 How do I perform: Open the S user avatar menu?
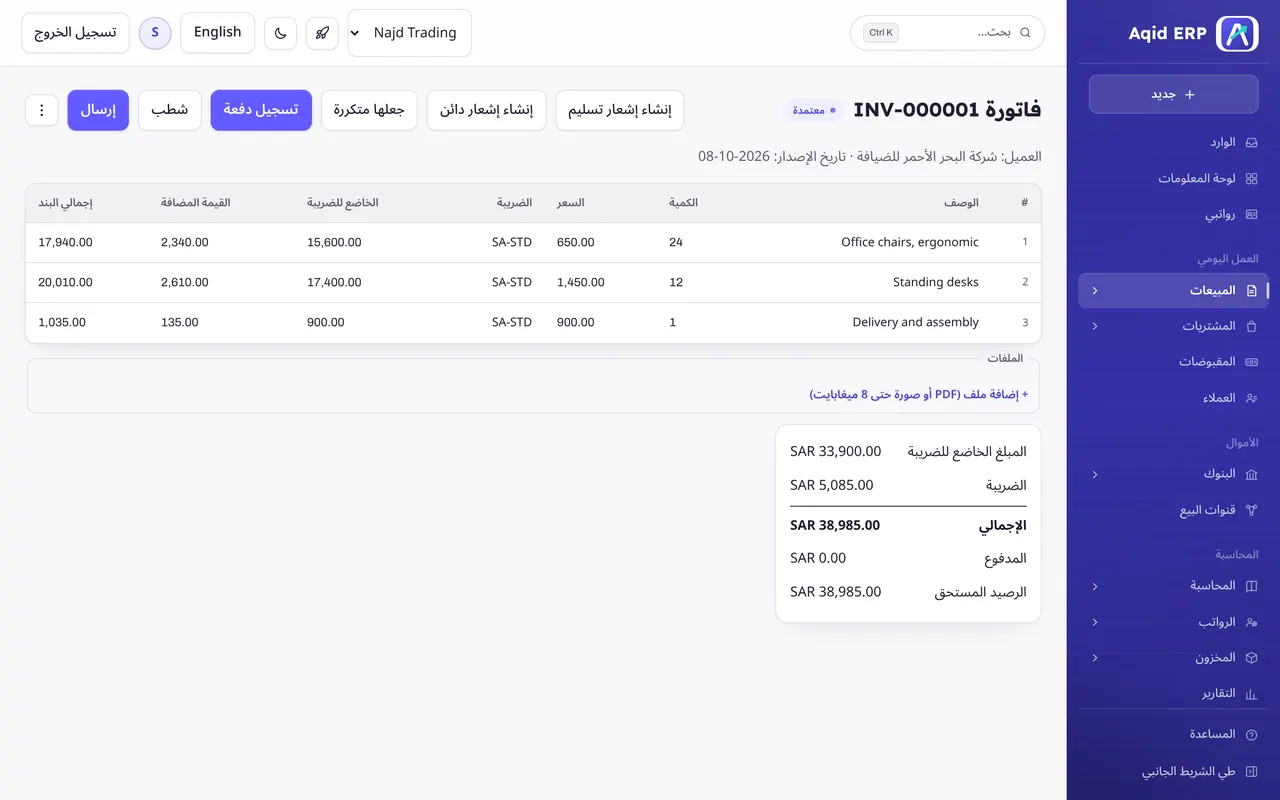point(155,33)
